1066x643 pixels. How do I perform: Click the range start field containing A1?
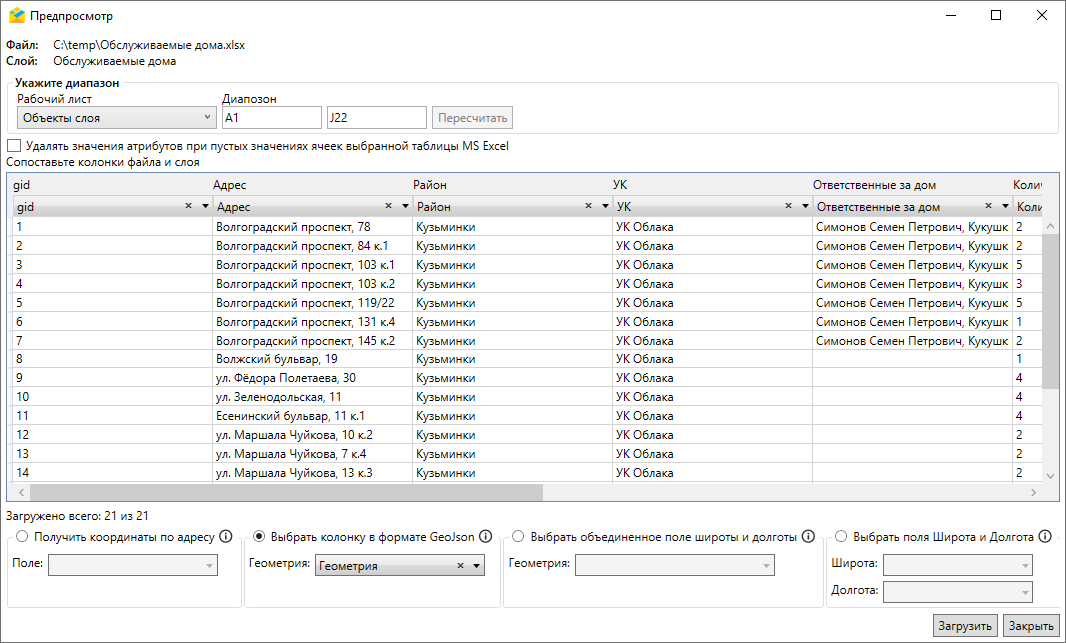pyautogui.click(x=271, y=118)
